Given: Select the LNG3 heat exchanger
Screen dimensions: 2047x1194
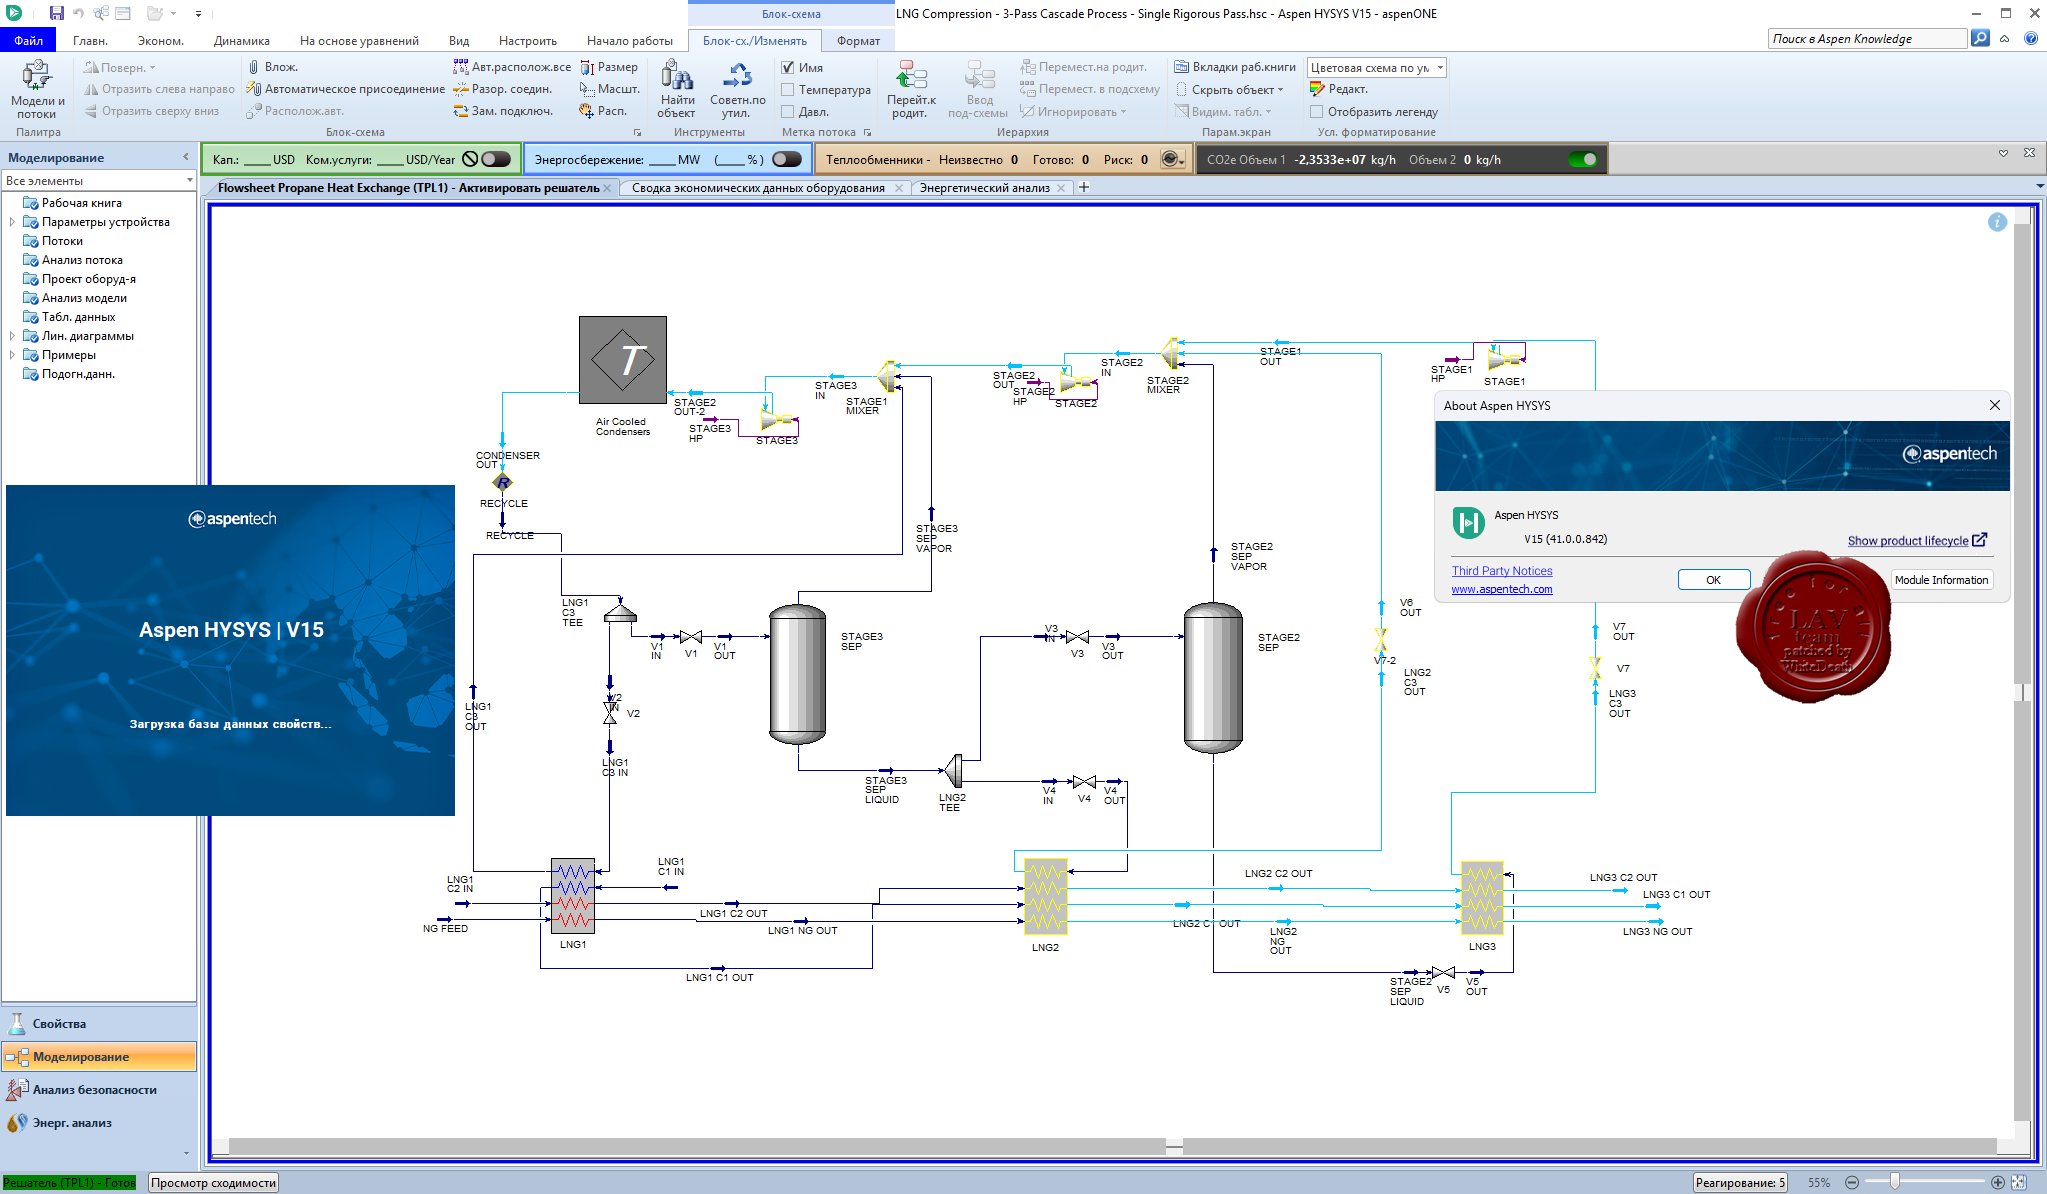Looking at the screenshot, I should point(1482,898).
